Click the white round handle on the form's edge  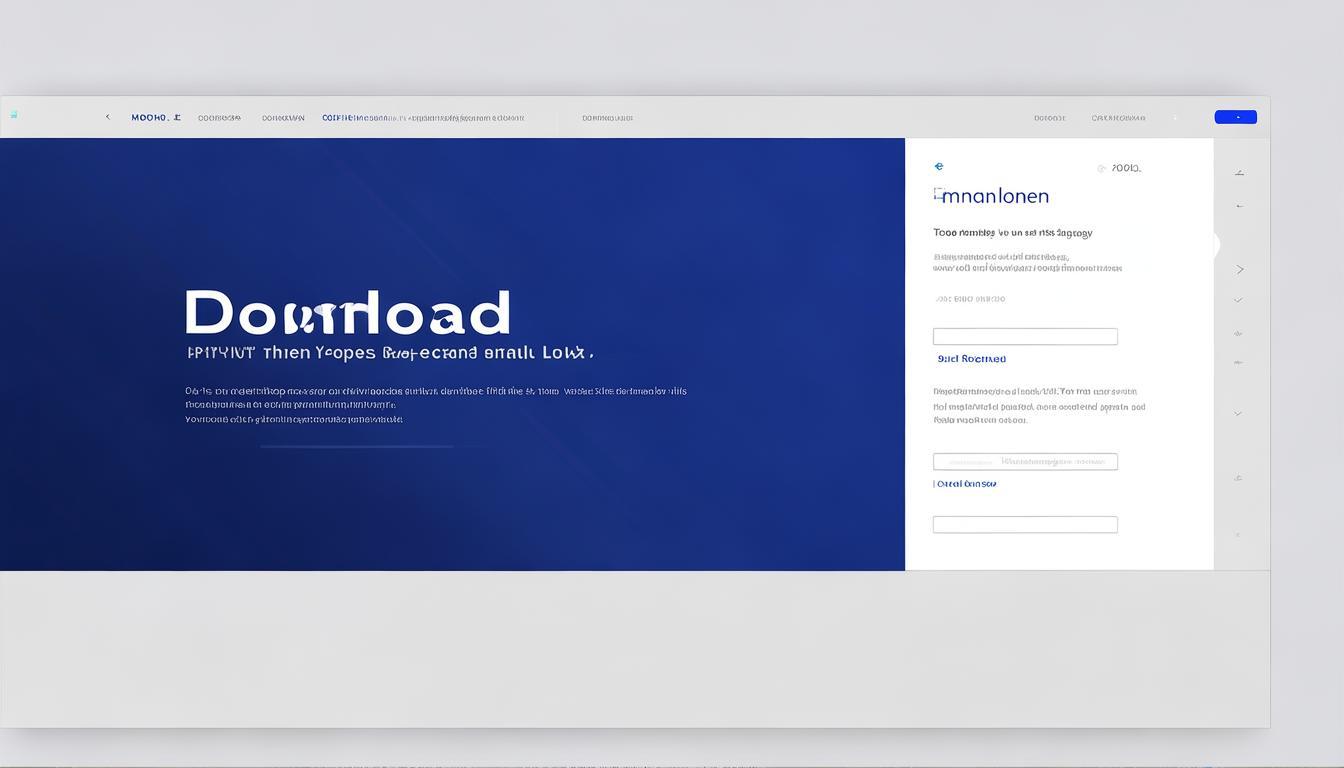pyautogui.click(x=1214, y=245)
